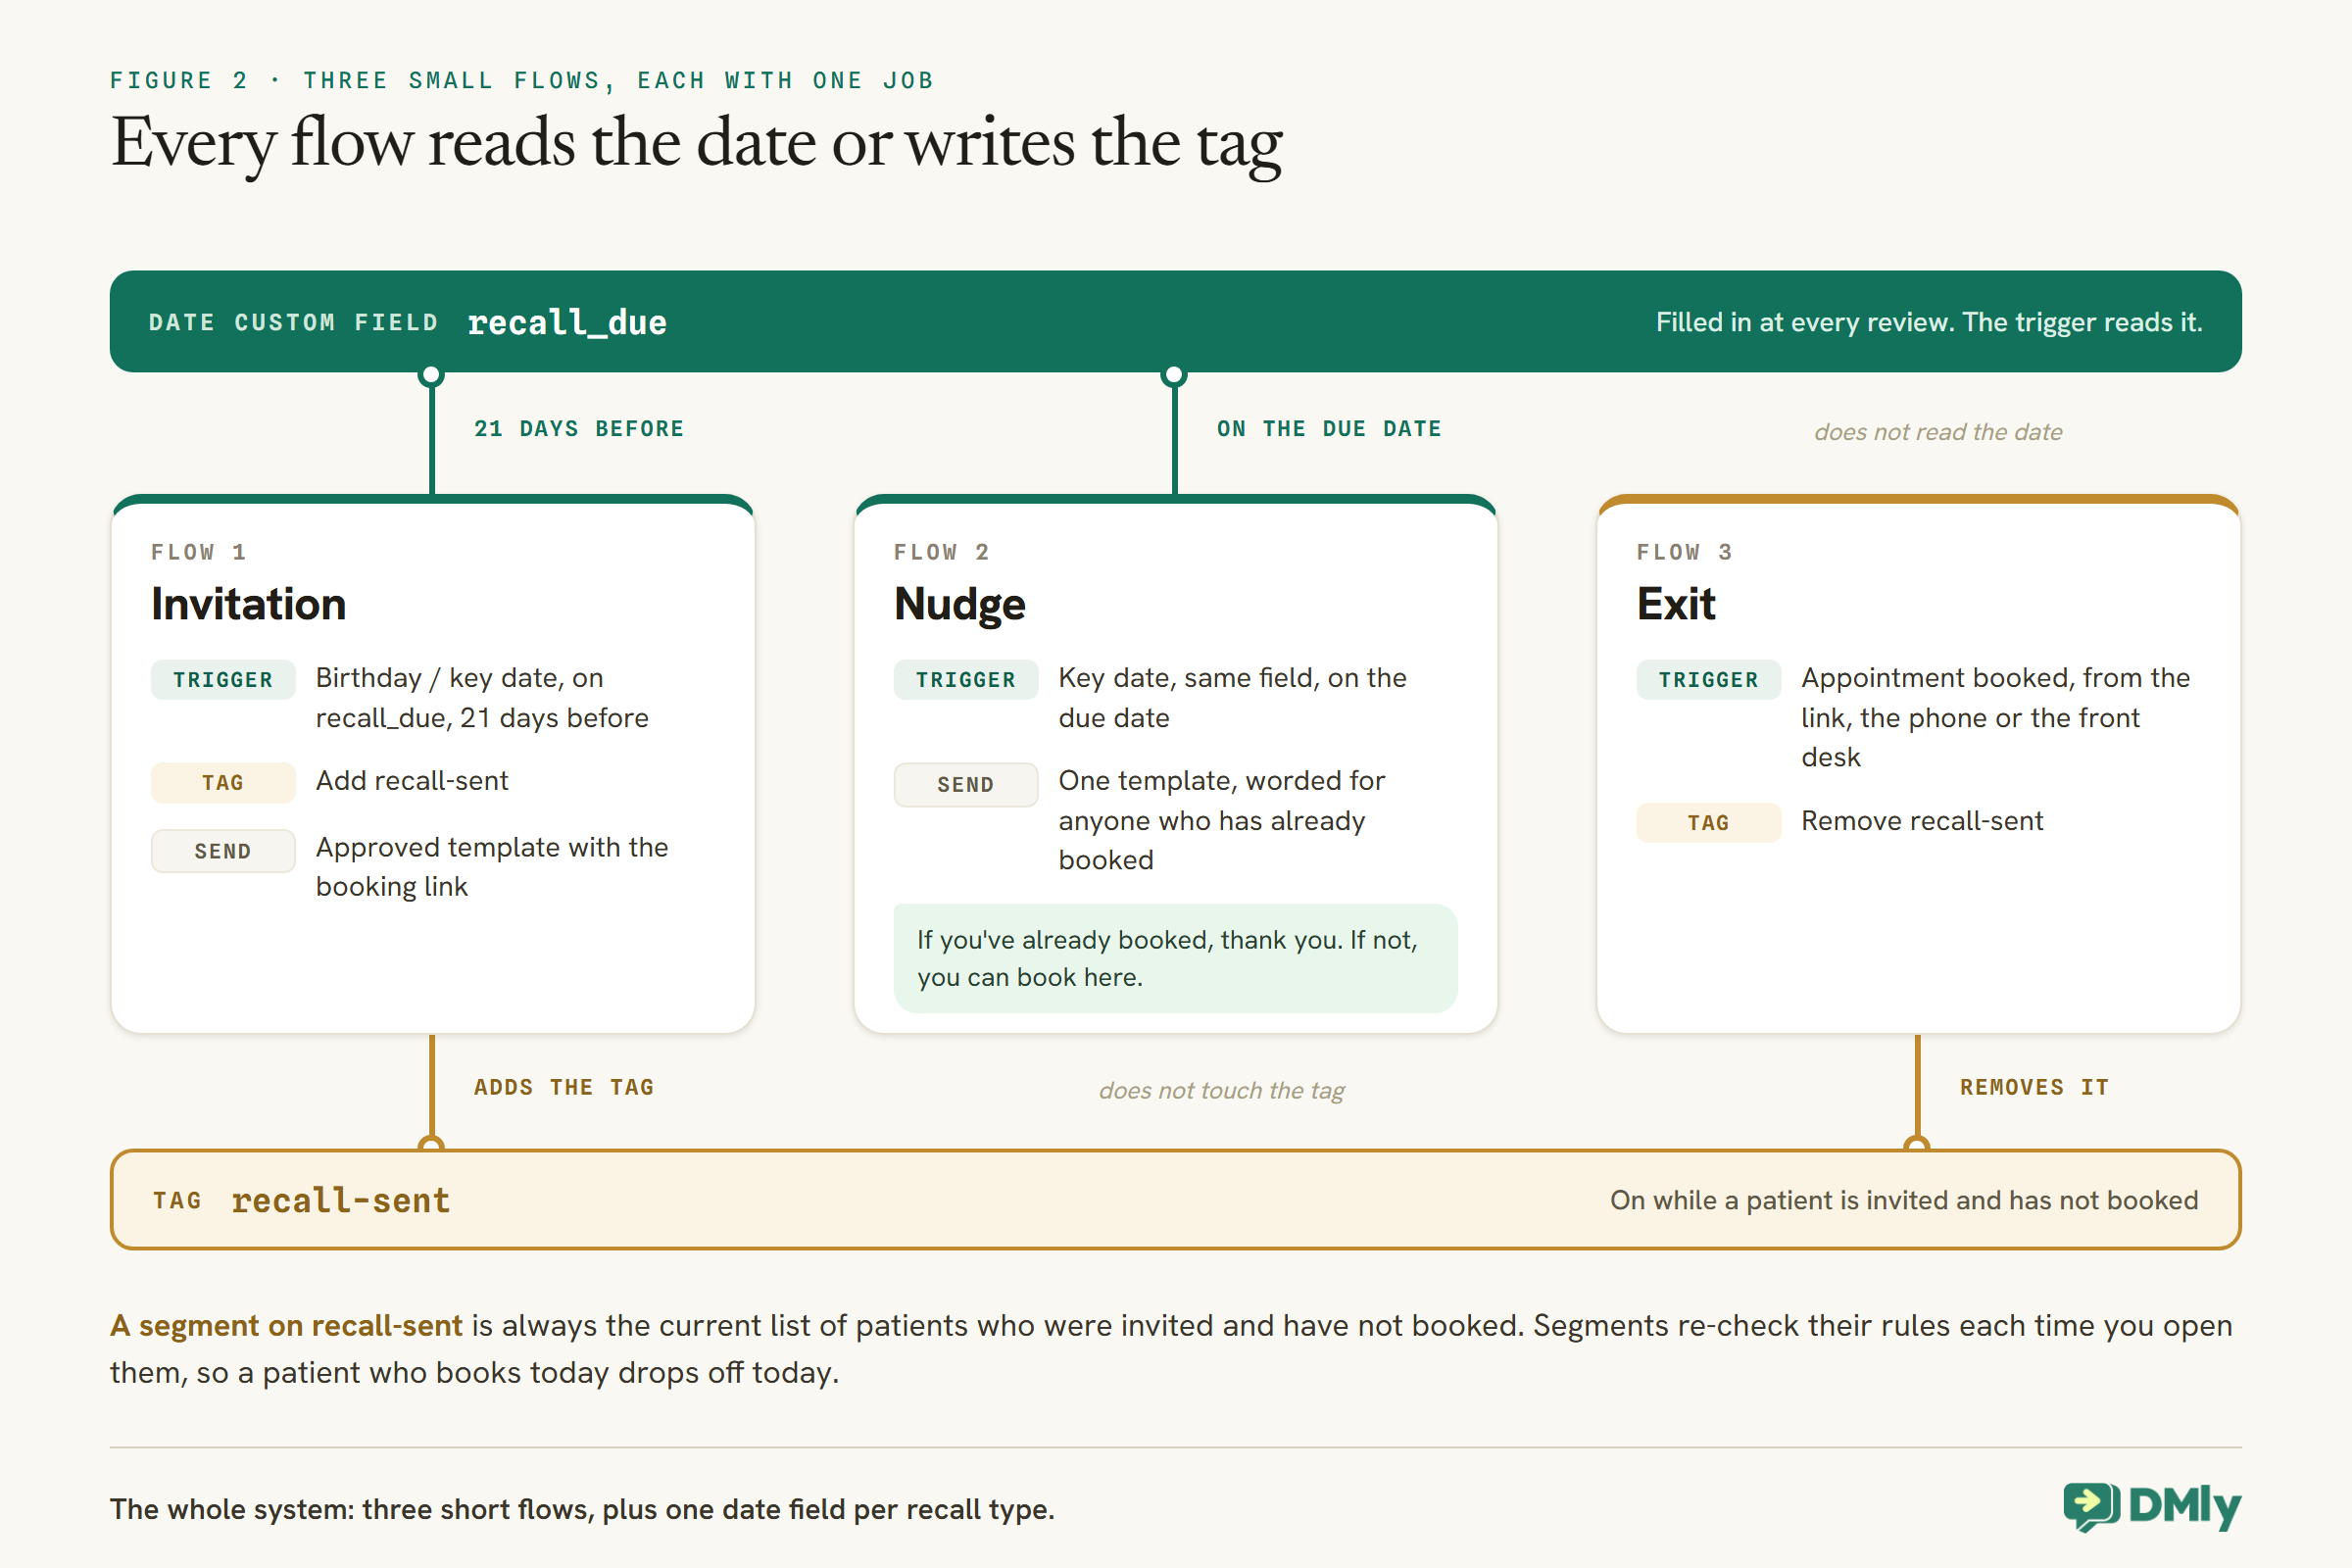Viewport: 2352px width, 1568px height.
Task: Click the SEND badge in Invitation card
Action: click(223, 851)
